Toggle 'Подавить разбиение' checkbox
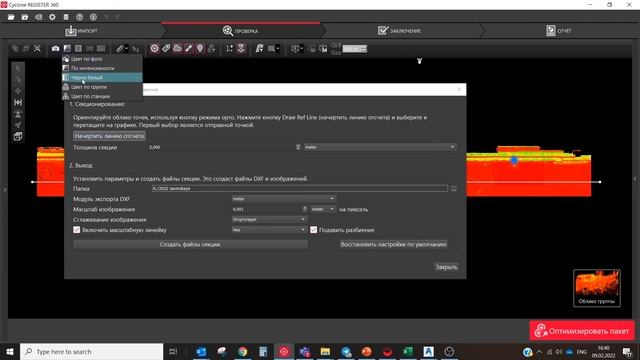 click(x=313, y=230)
